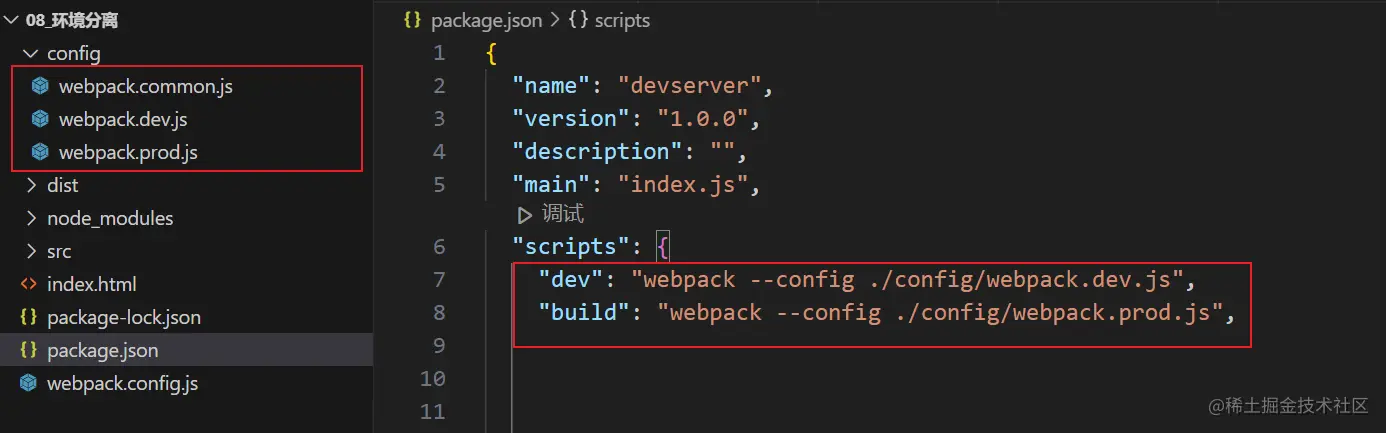The height and width of the screenshot is (433, 1386).
Task: Expand the node_modules folder chevron
Action: (x=31, y=218)
